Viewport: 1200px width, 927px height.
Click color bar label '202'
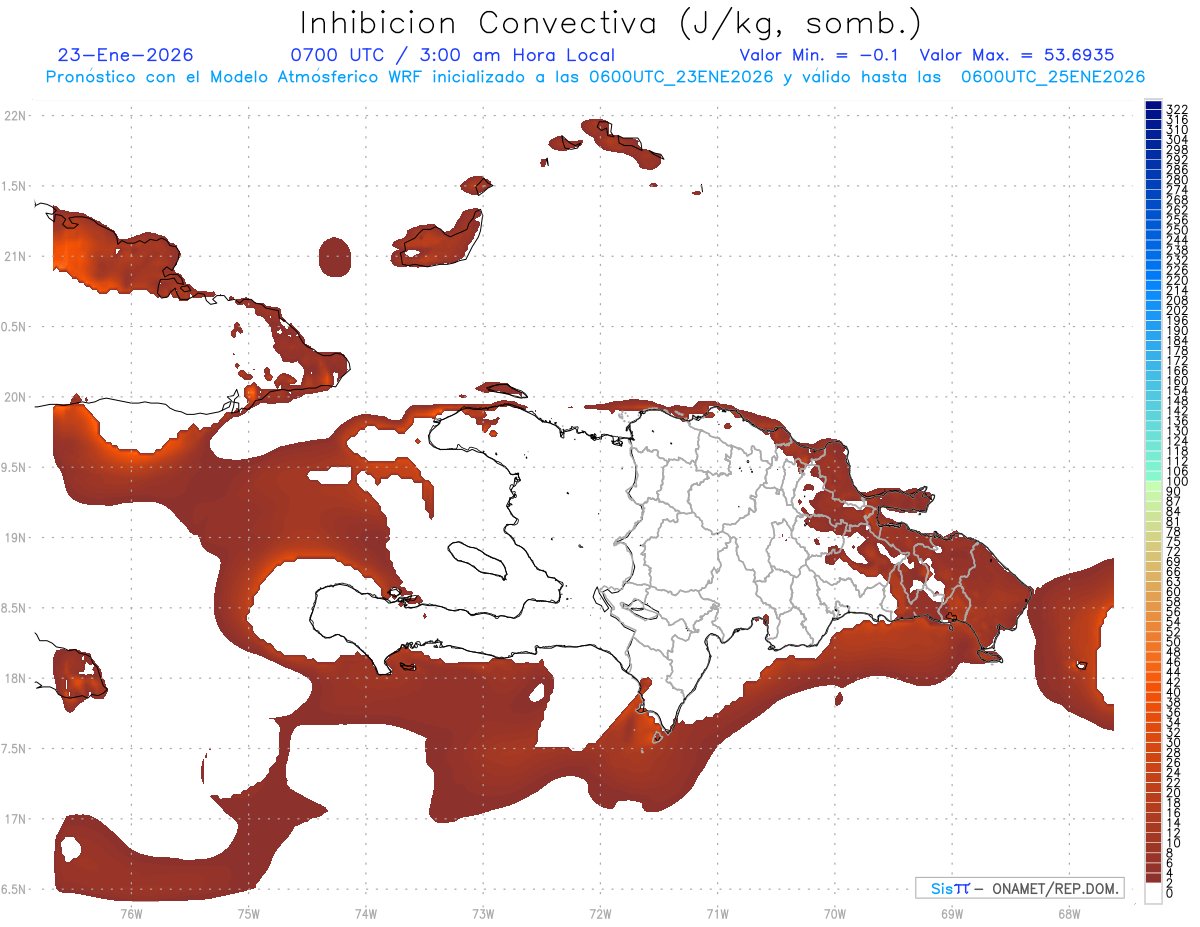pos(1177,310)
